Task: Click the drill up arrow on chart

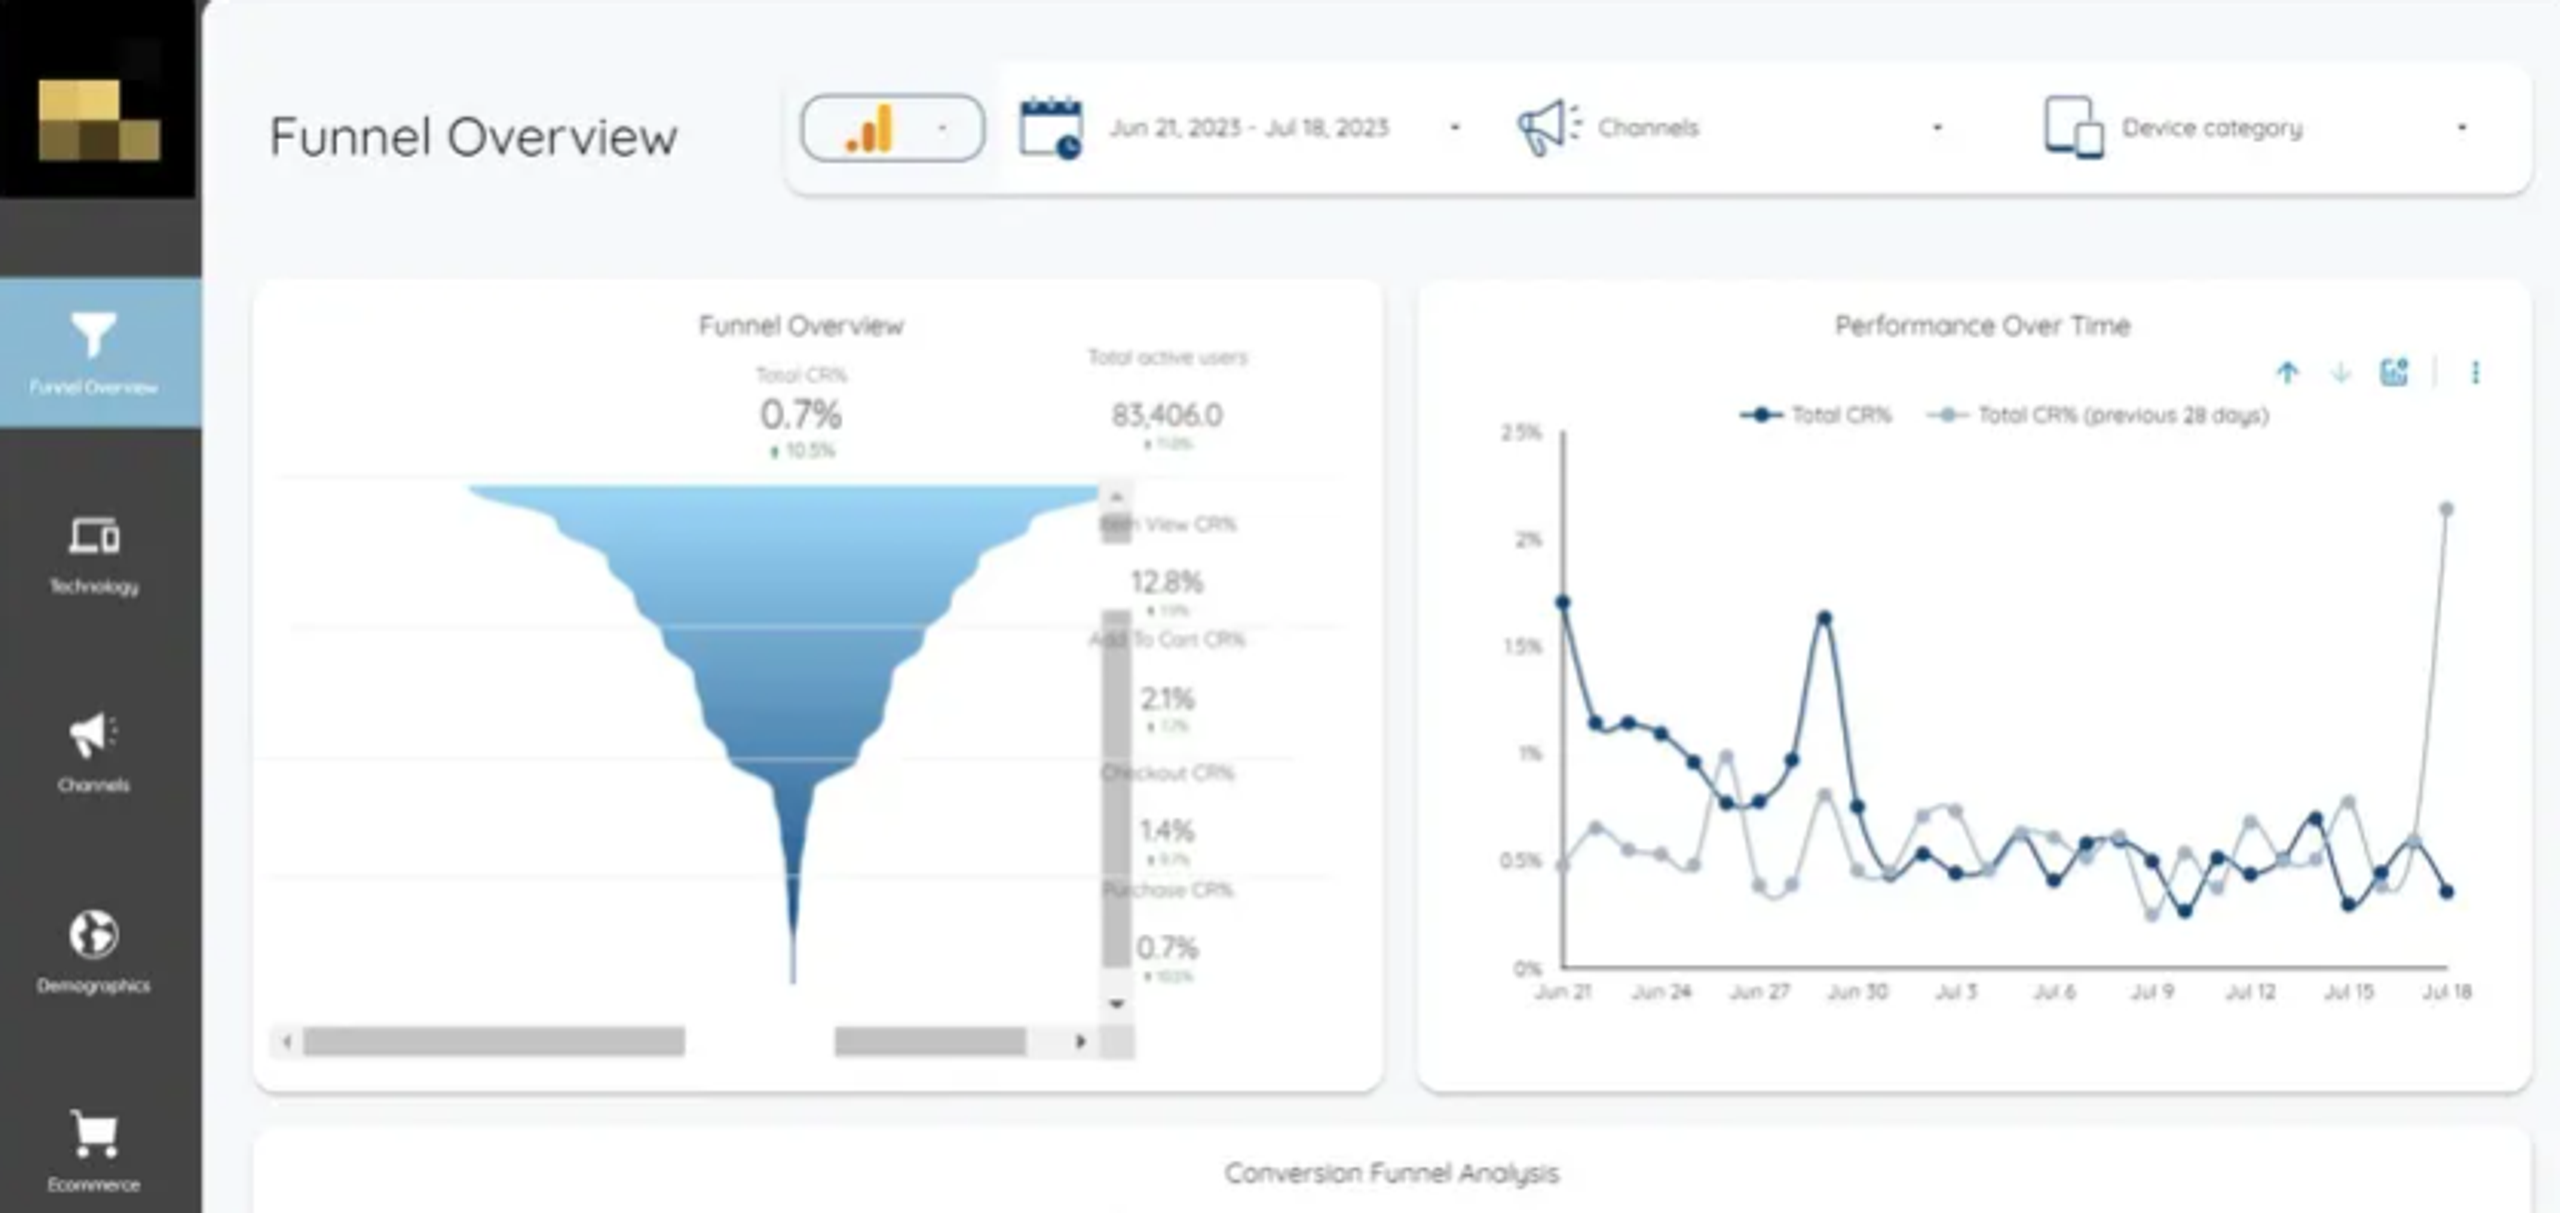Action: [x=2287, y=373]
